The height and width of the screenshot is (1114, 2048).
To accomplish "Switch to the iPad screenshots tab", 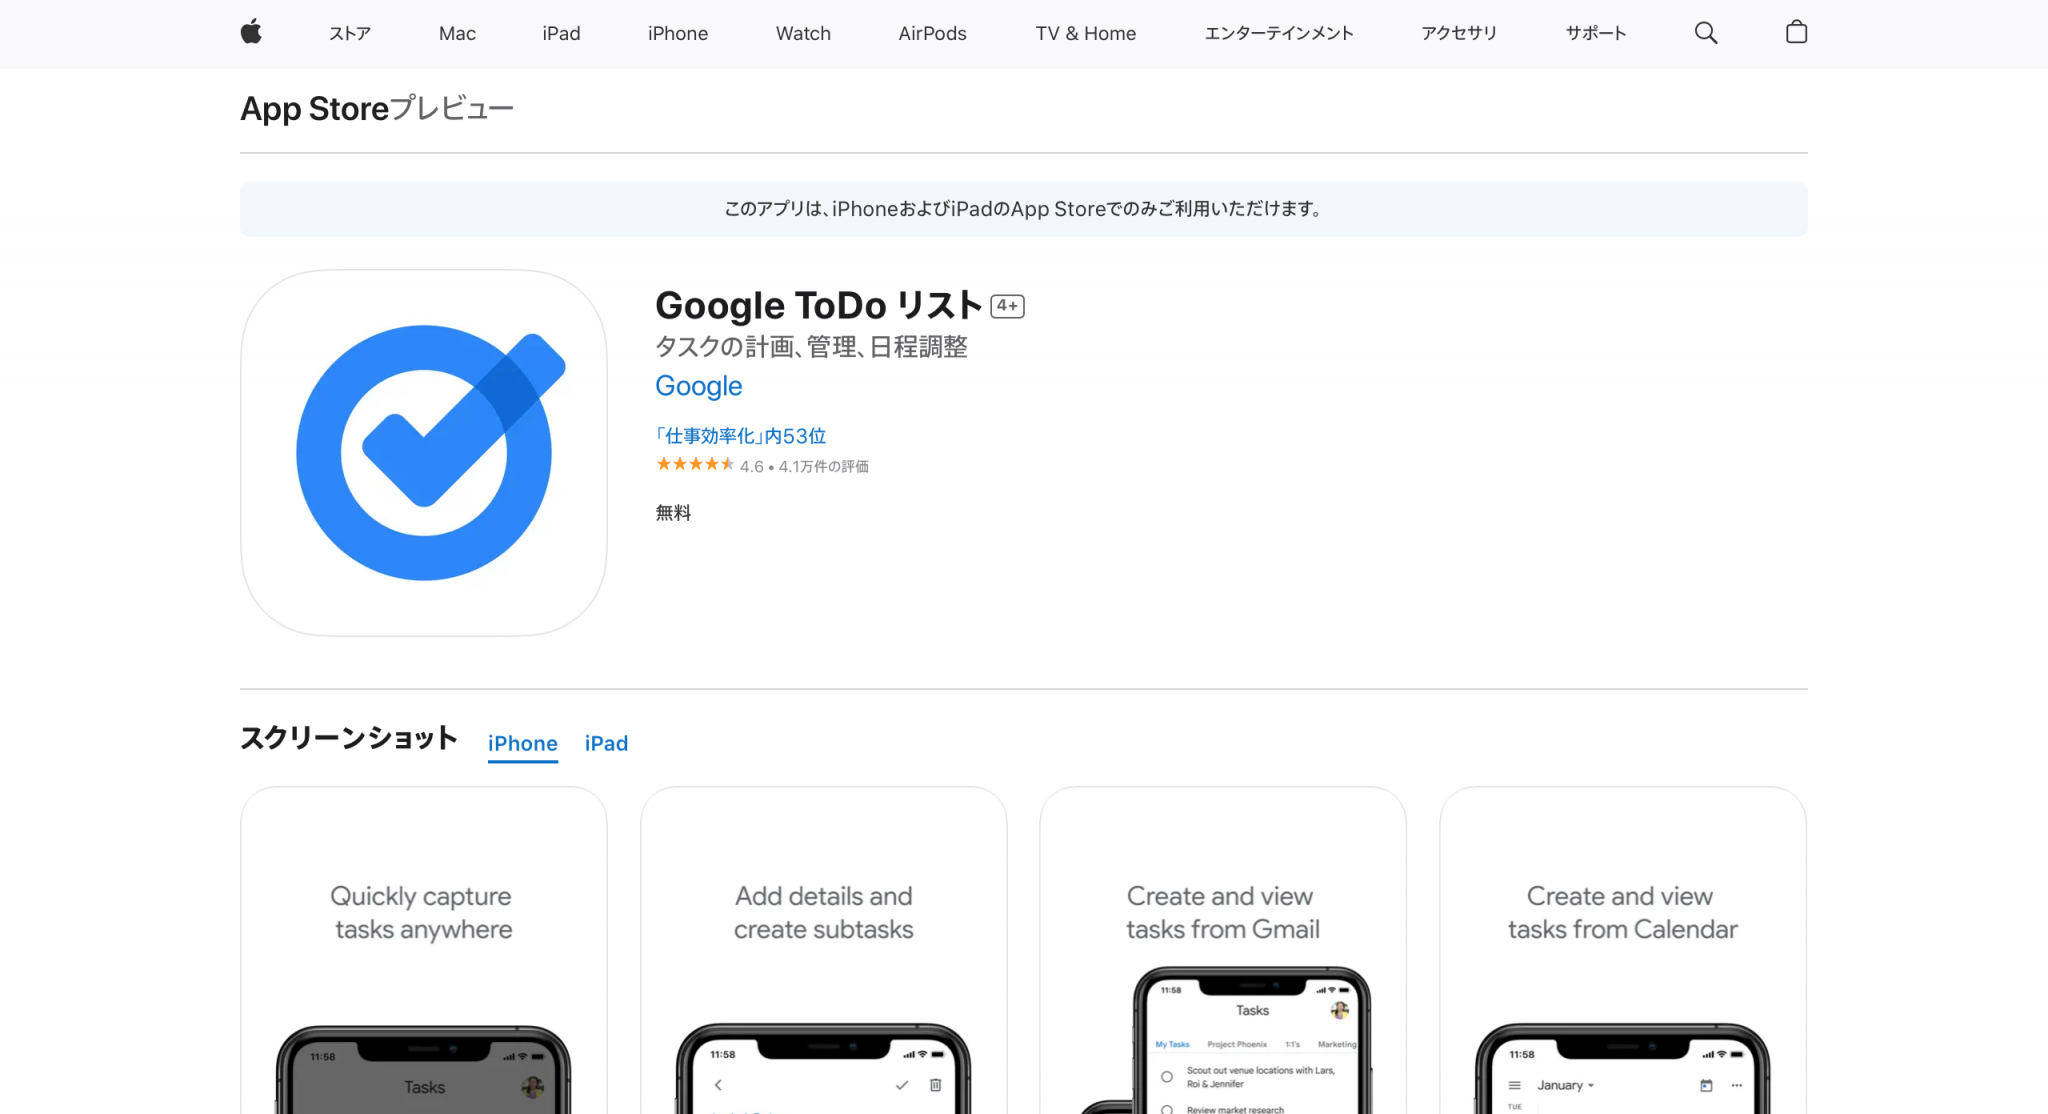I will [606, 743].
